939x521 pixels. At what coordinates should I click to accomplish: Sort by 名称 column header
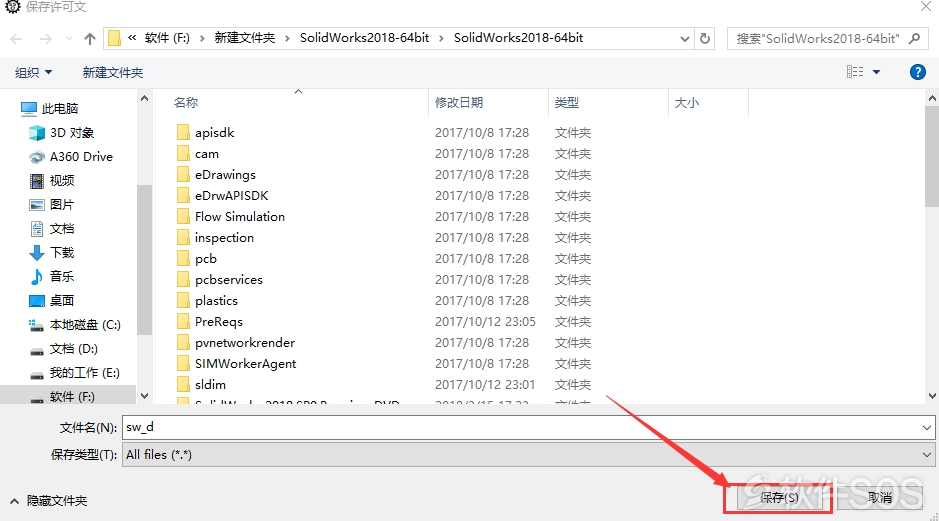coord(186,102)
